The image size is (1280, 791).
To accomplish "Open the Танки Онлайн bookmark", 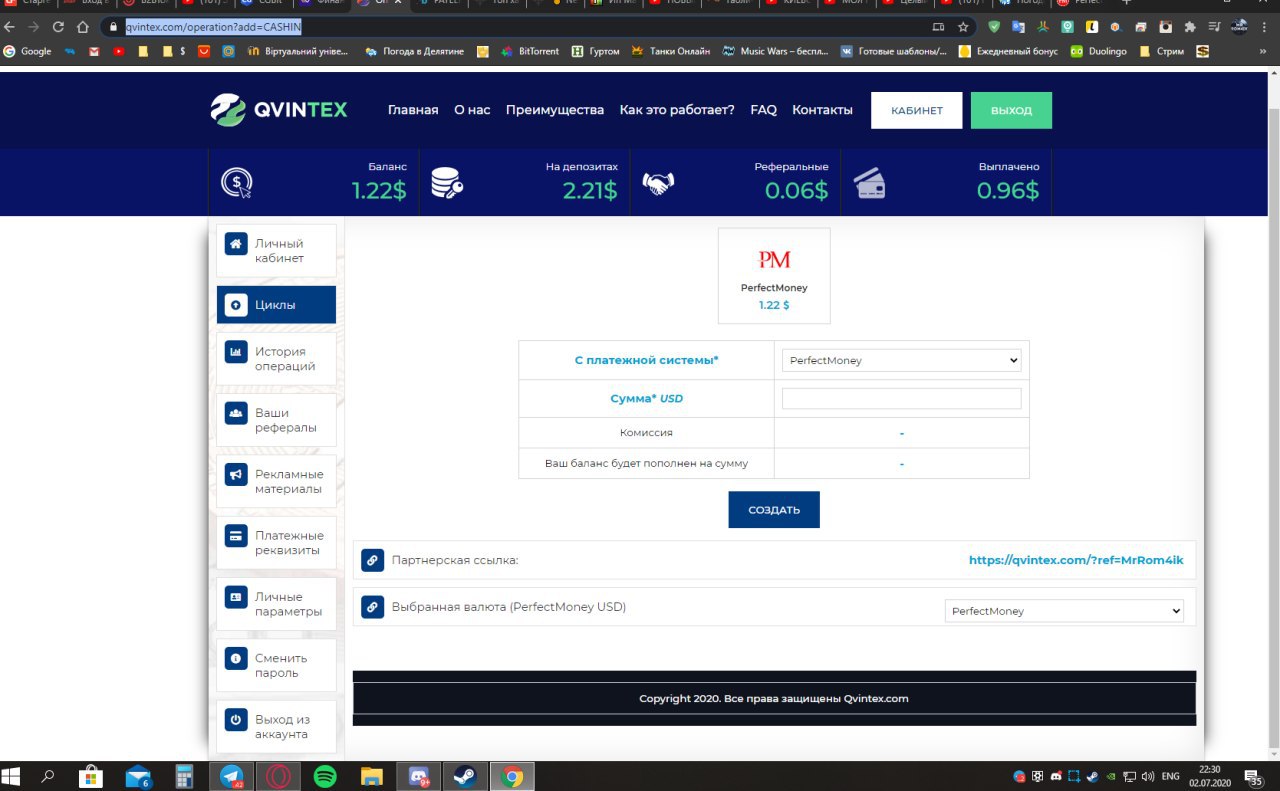I will point(671,51).
